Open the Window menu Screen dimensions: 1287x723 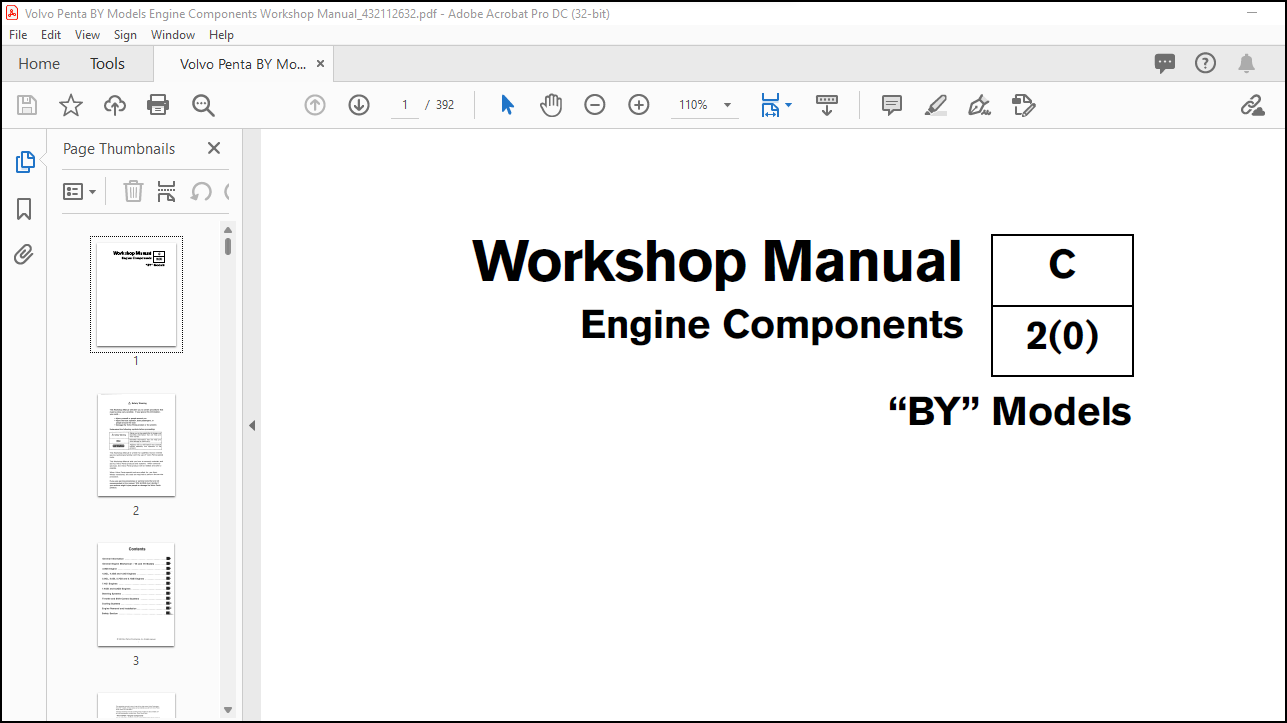click(x=173, y=34)
